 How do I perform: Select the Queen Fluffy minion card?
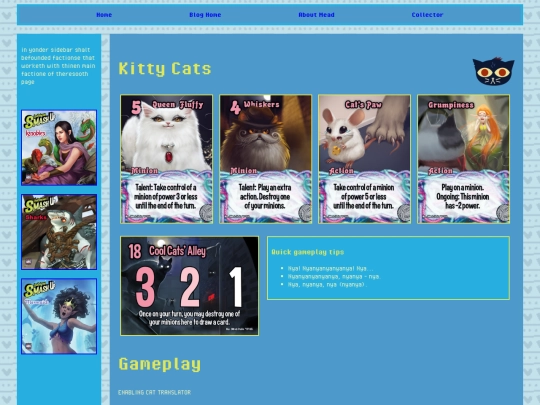[167, 159]
